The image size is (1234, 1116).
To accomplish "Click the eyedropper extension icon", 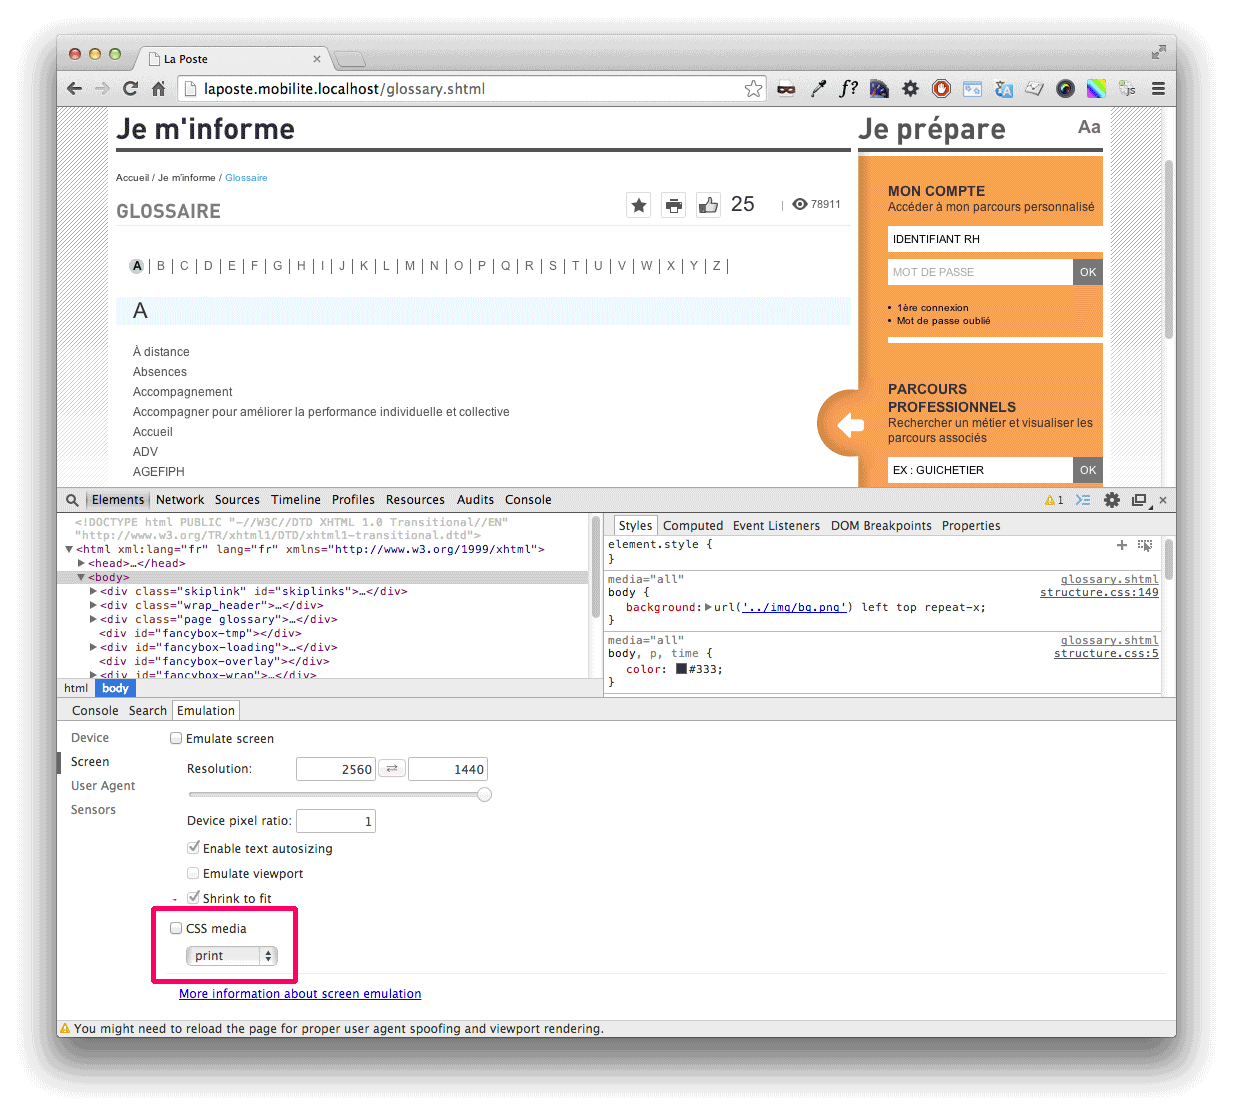I will coord(818,89).
